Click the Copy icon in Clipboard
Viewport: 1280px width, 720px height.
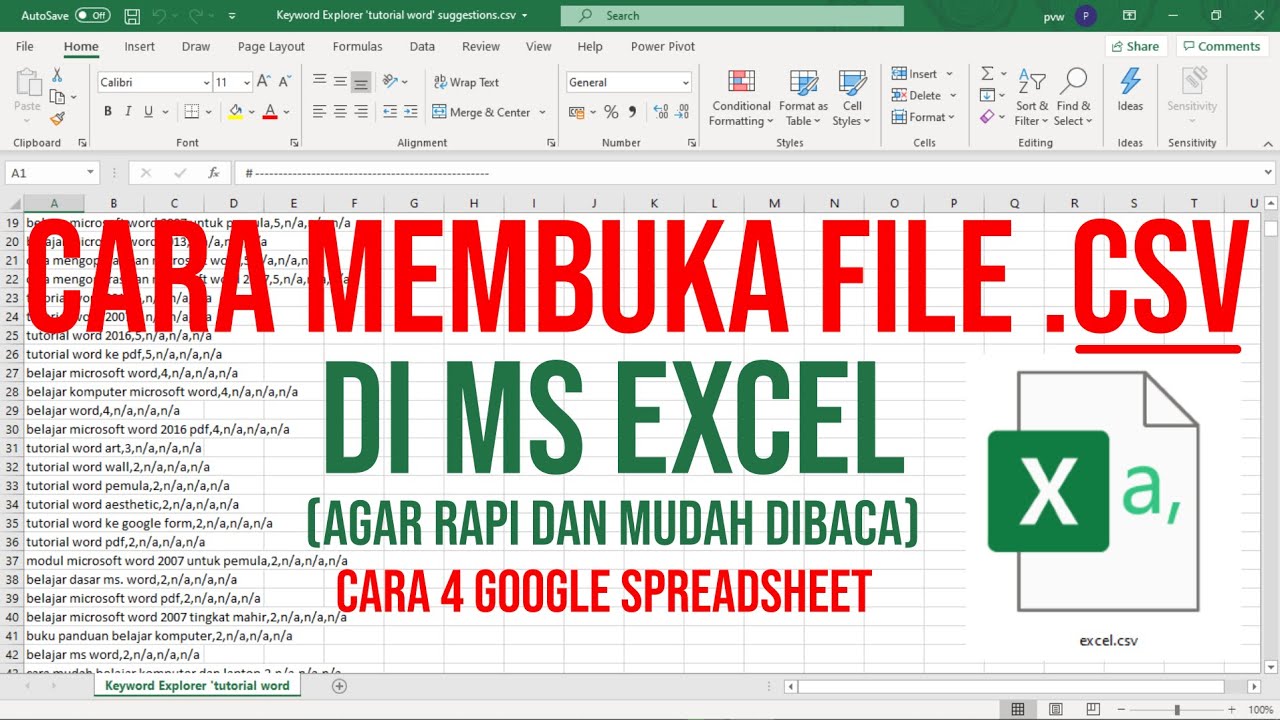point(57,97)
